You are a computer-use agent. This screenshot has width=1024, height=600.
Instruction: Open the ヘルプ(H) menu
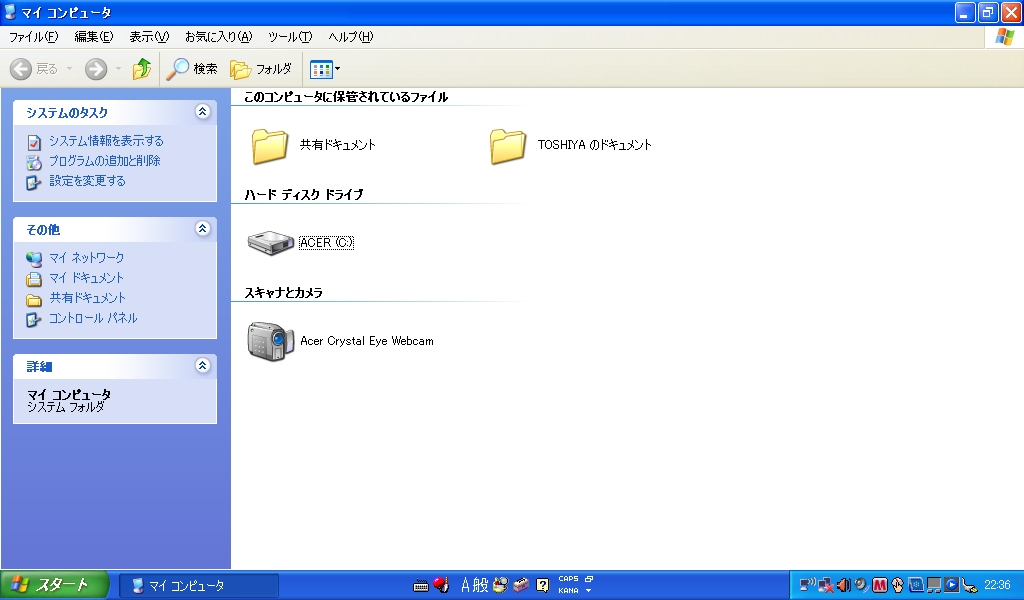351,37
